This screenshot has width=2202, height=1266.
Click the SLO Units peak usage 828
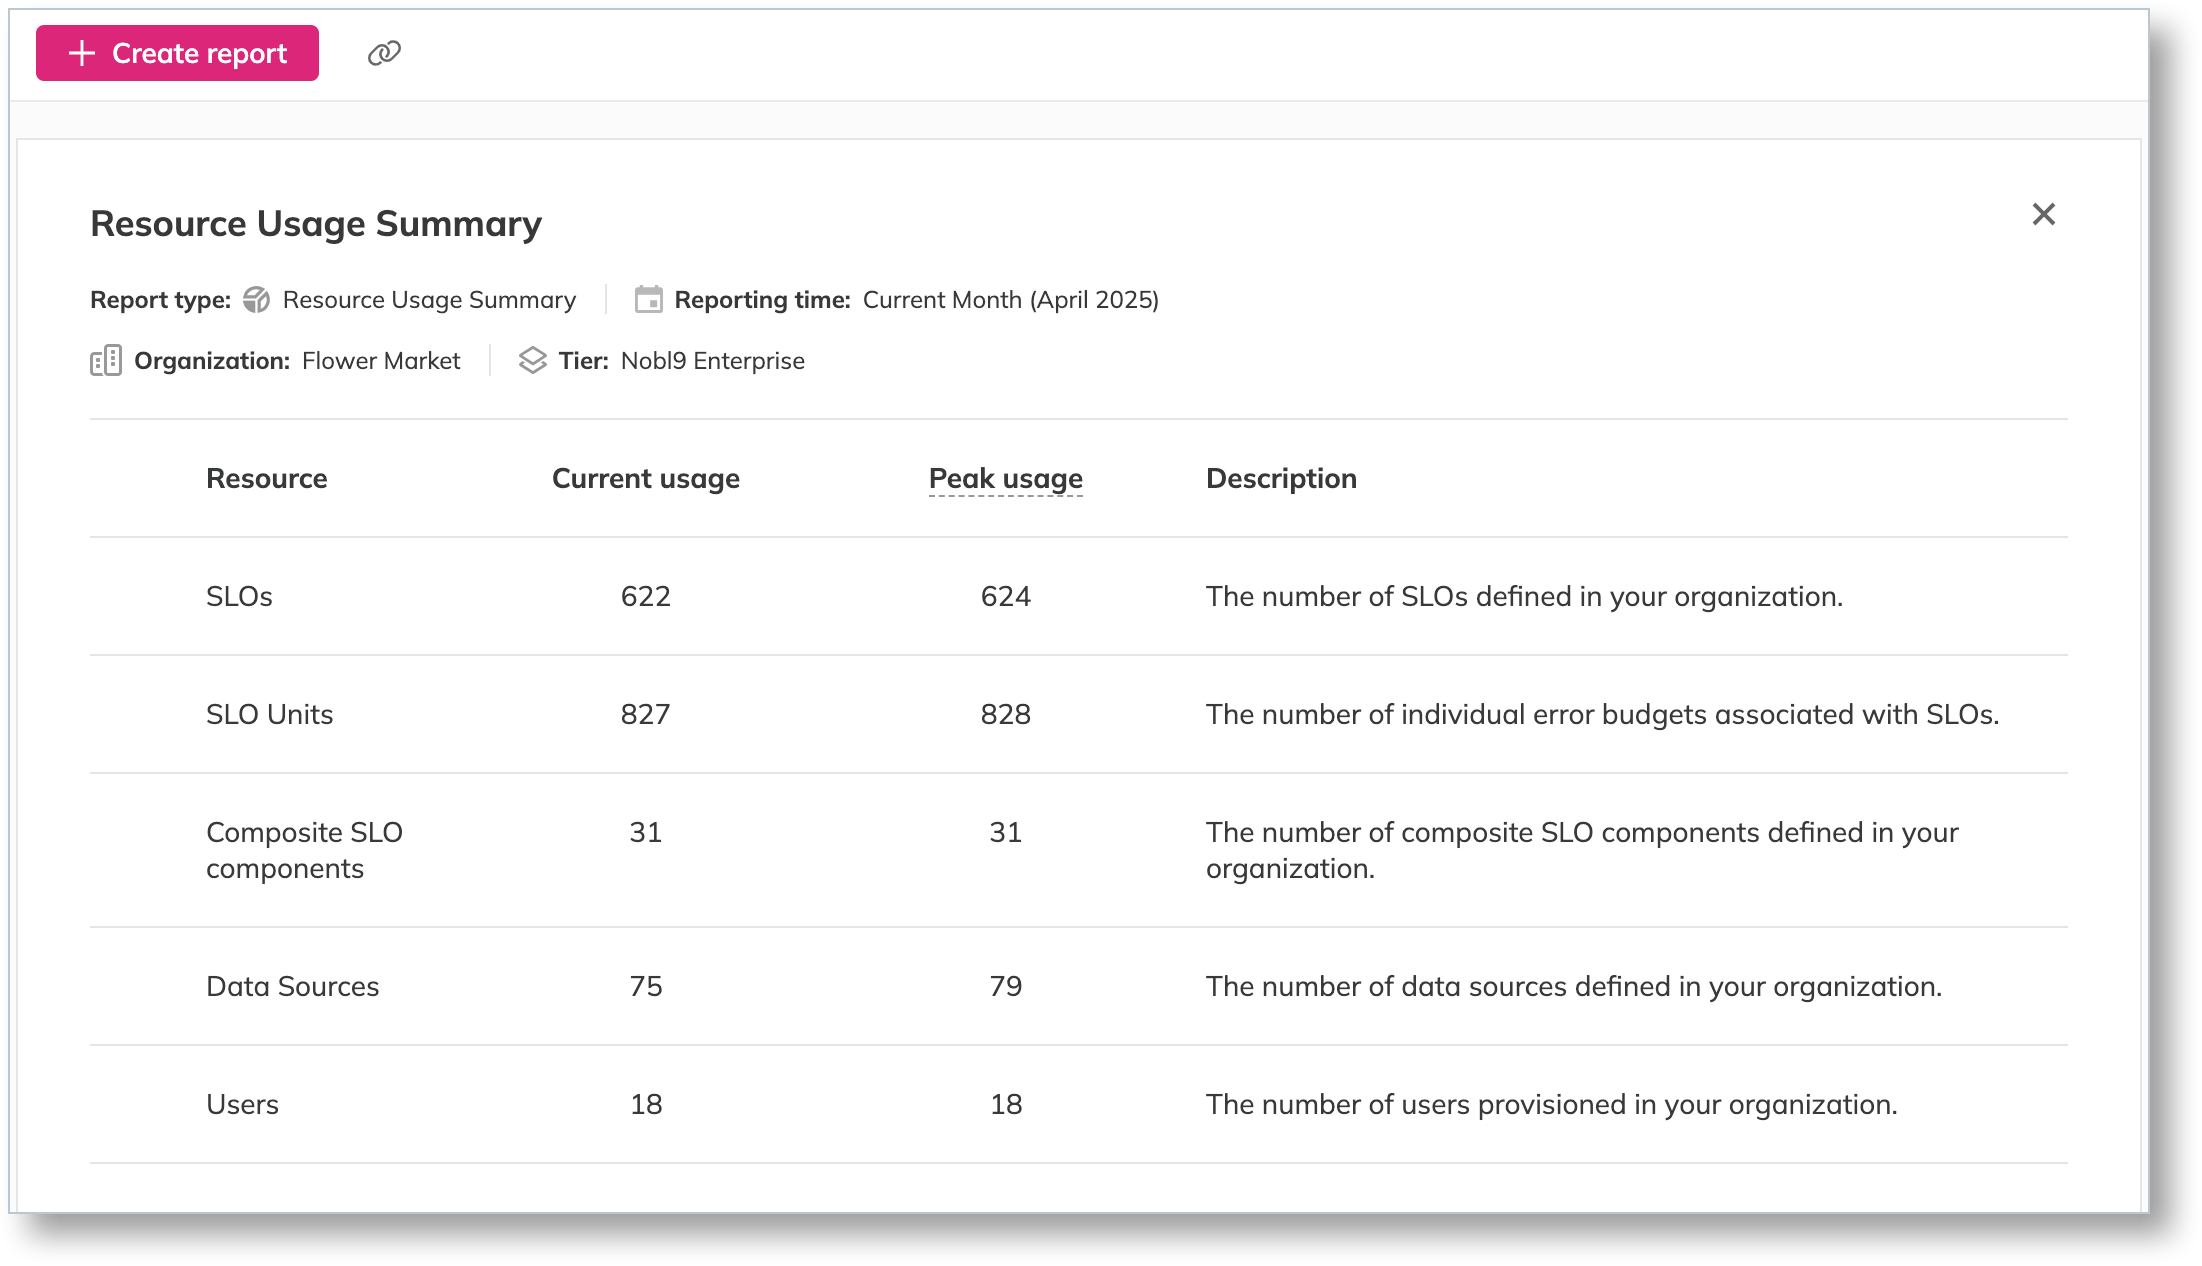1006,715
